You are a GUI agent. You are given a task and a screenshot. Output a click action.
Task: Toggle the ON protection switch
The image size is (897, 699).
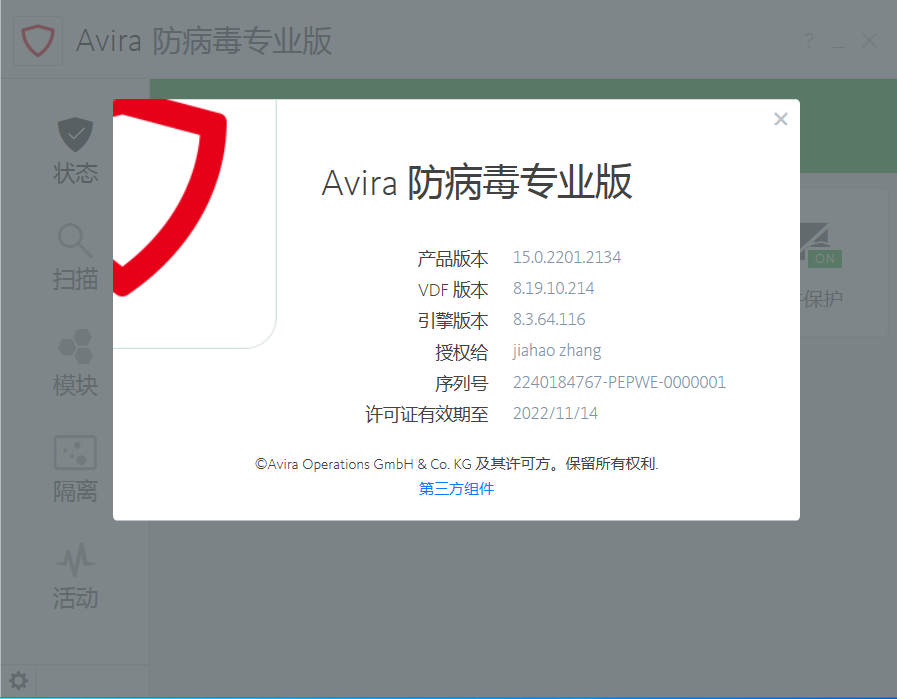point(824,259)
